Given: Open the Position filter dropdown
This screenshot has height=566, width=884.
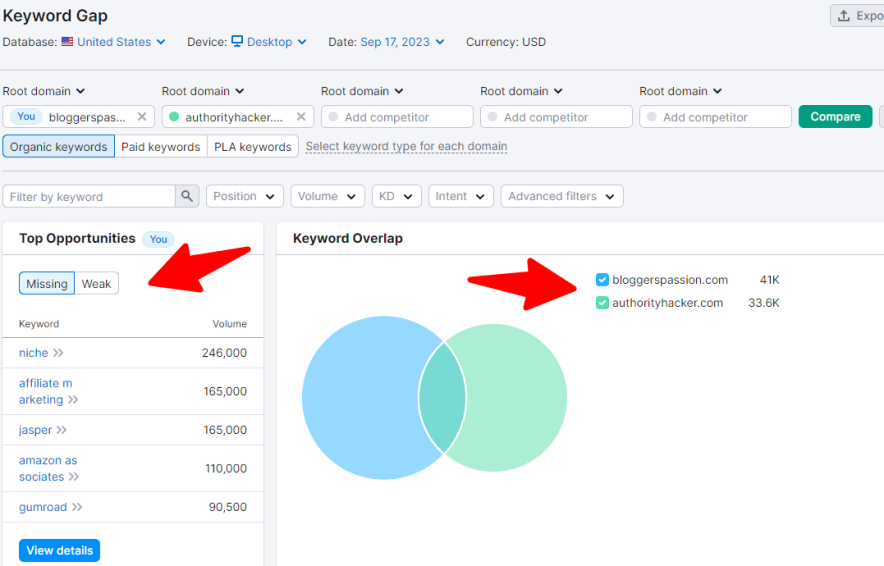Looking at the screenshot, I should point(244,197).
